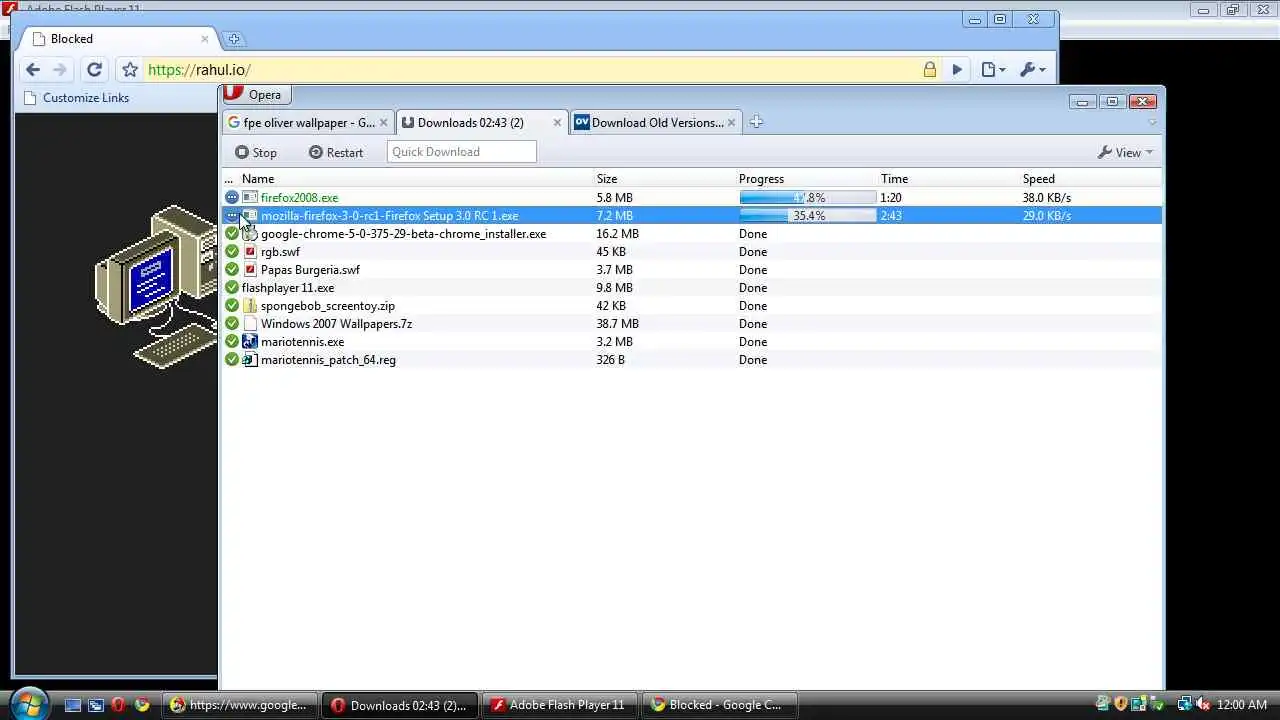
Task: Switch to Blocked - Google Chrome taskbar button
Action: coord(719,705)
